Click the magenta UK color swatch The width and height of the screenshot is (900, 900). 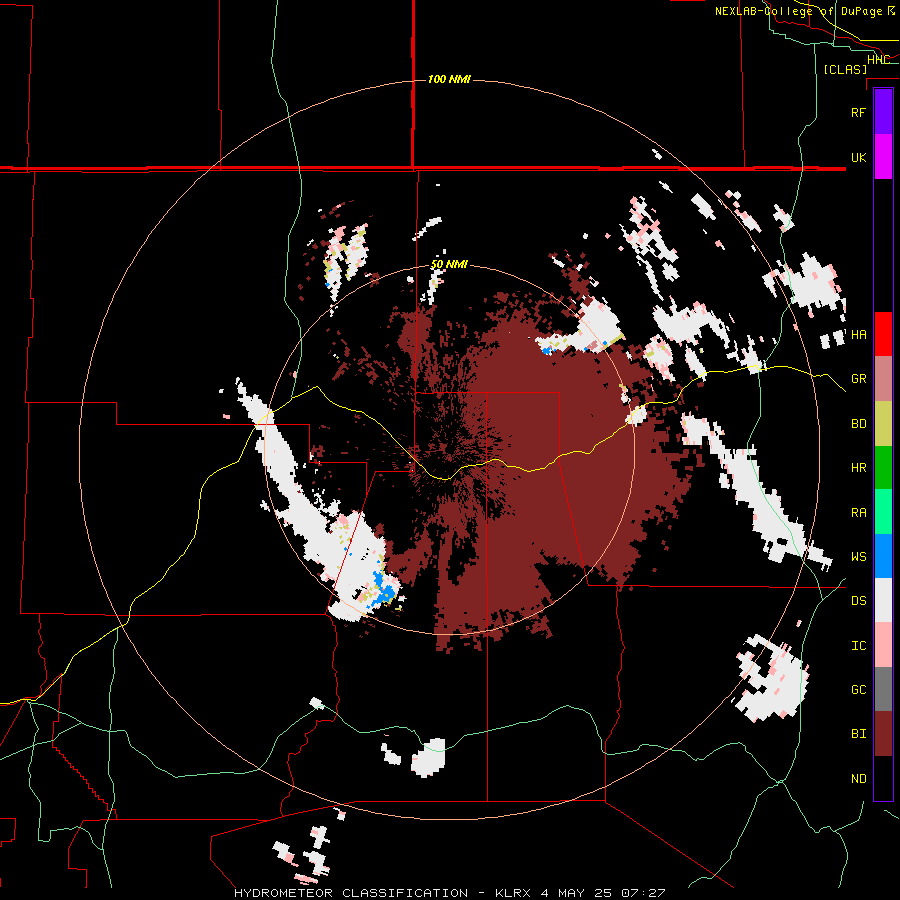click(x=883, y=157)
